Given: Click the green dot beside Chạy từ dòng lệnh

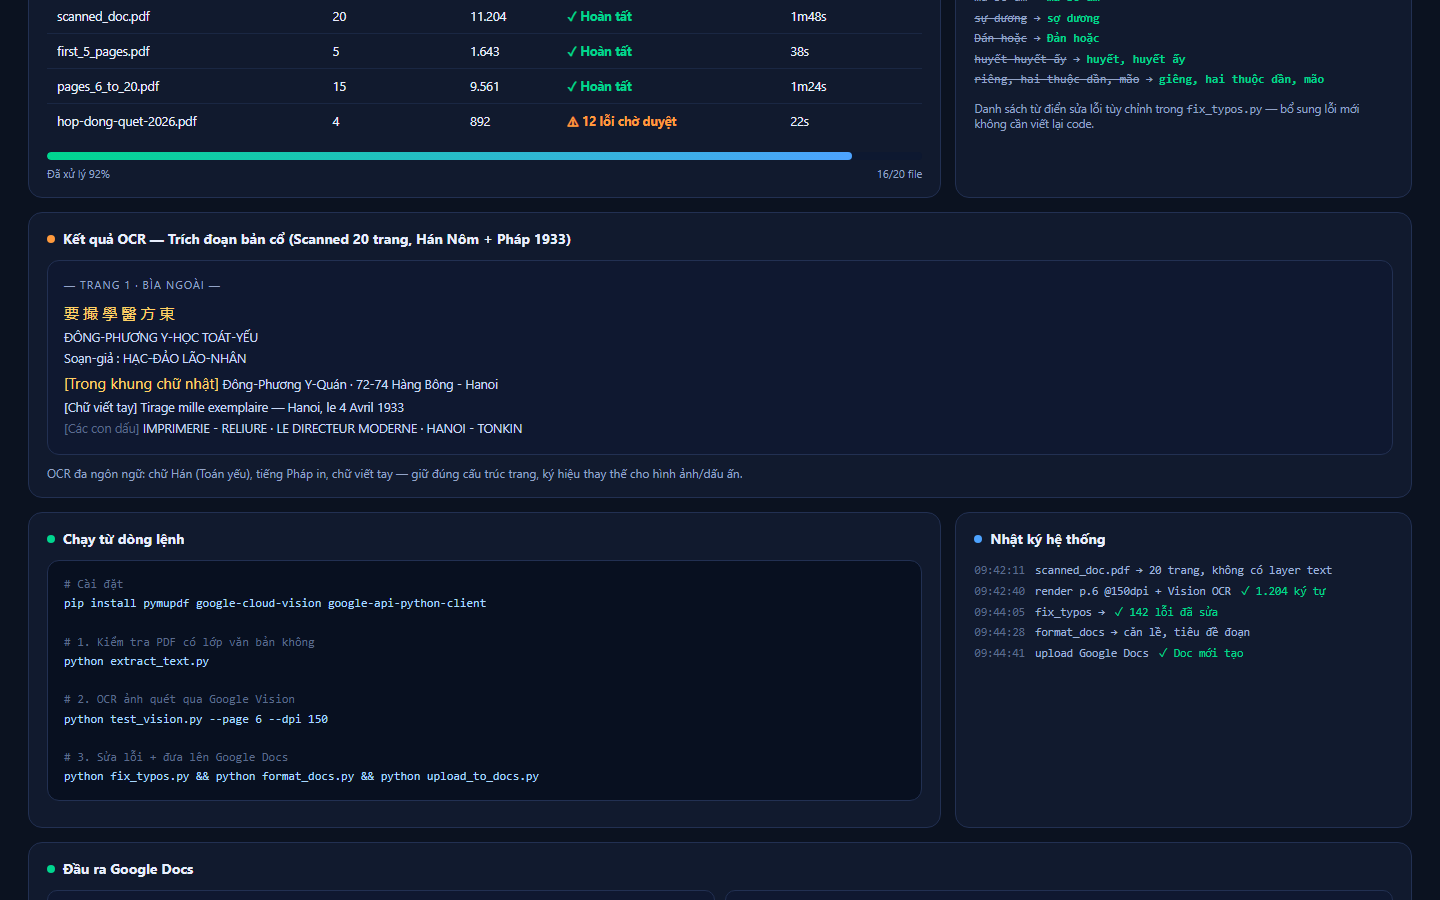Looking at the screenshot, I should pos(51,539).
